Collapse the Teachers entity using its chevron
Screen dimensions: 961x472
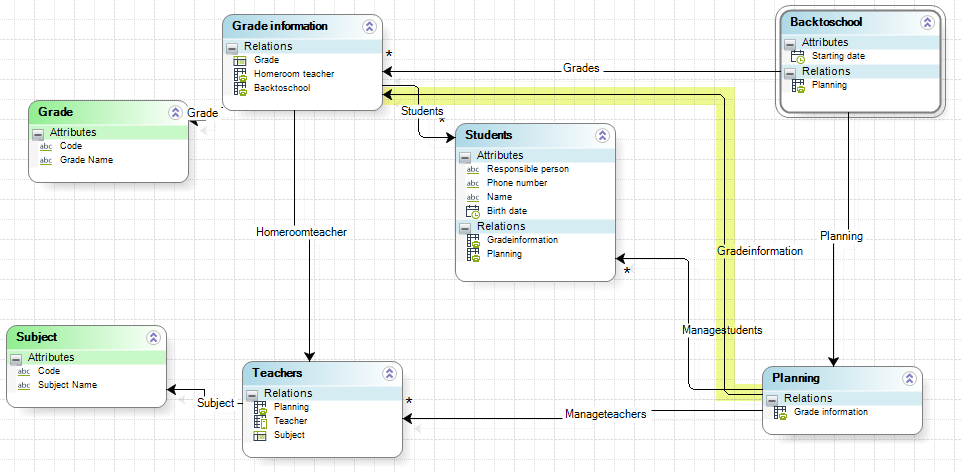pos(389,373)
